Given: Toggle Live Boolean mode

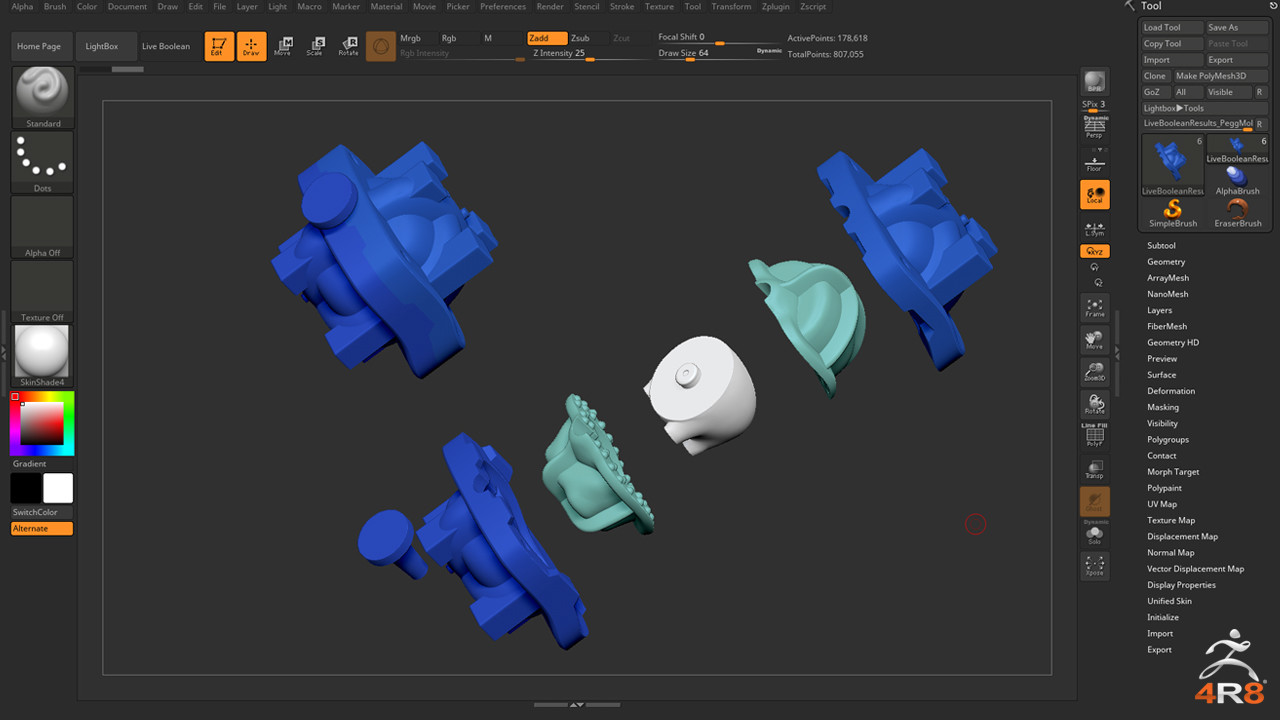Looking at the screenshot, I should [168, 45].
